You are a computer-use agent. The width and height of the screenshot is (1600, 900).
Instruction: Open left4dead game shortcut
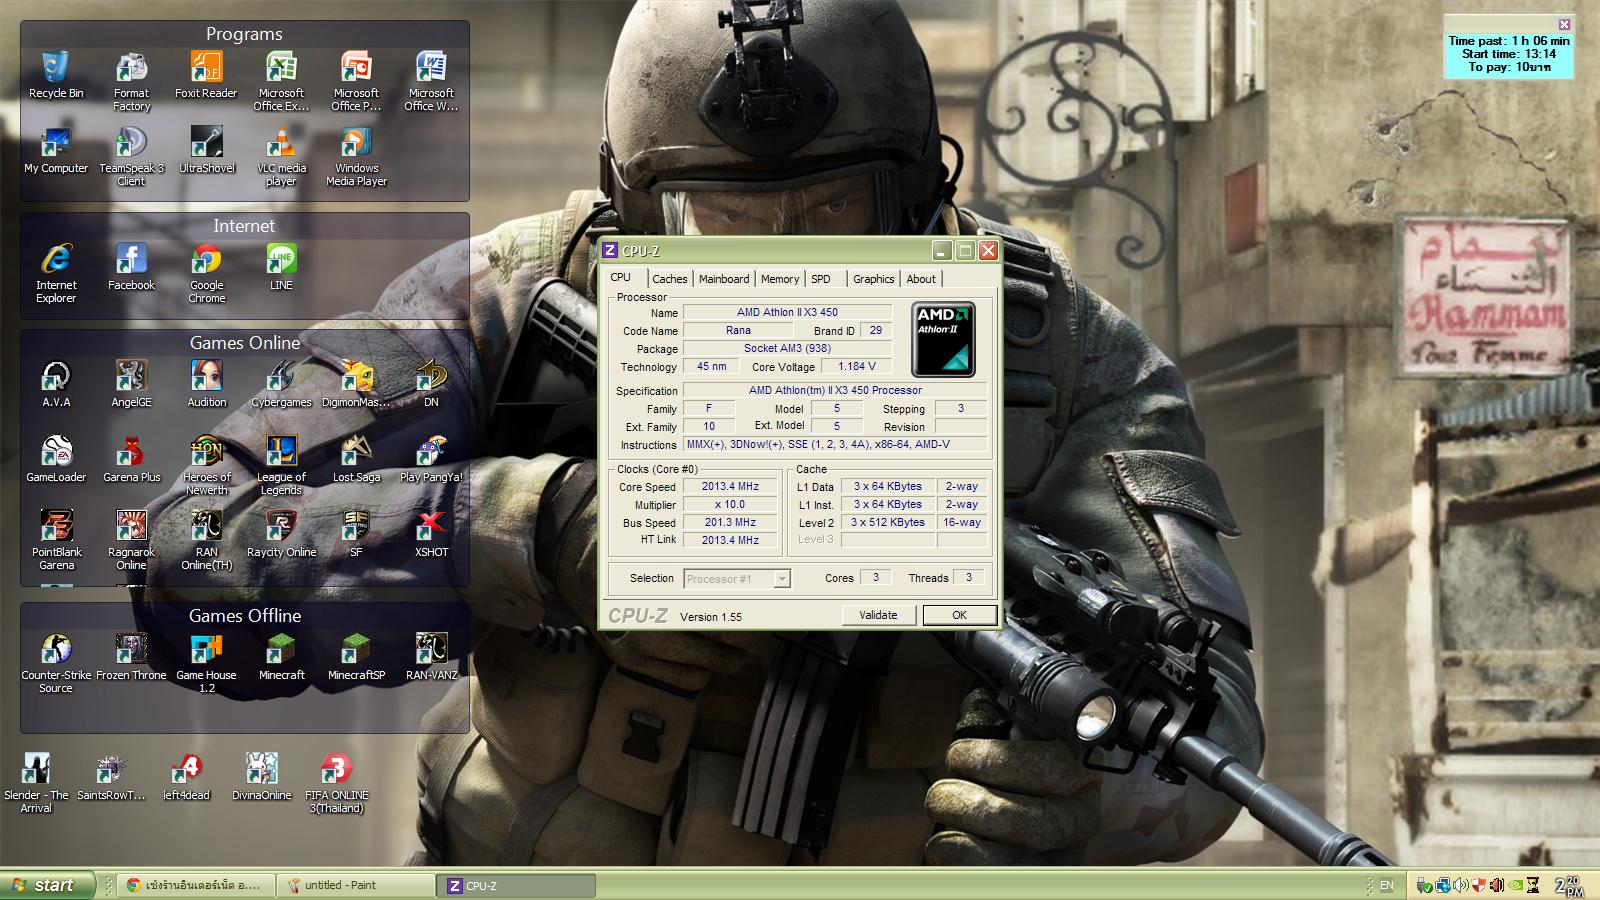(186, 777)
